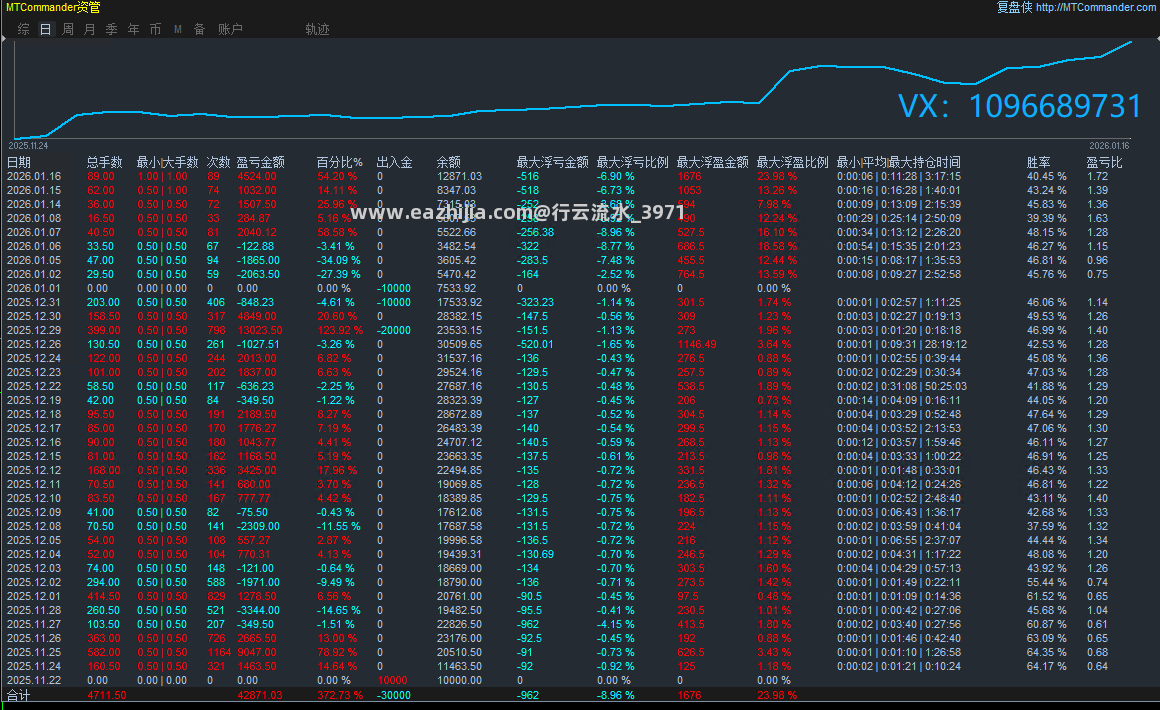Screen dimensions: 1160x710
Task: Click the 10000 deposit value
Action: 393,681
